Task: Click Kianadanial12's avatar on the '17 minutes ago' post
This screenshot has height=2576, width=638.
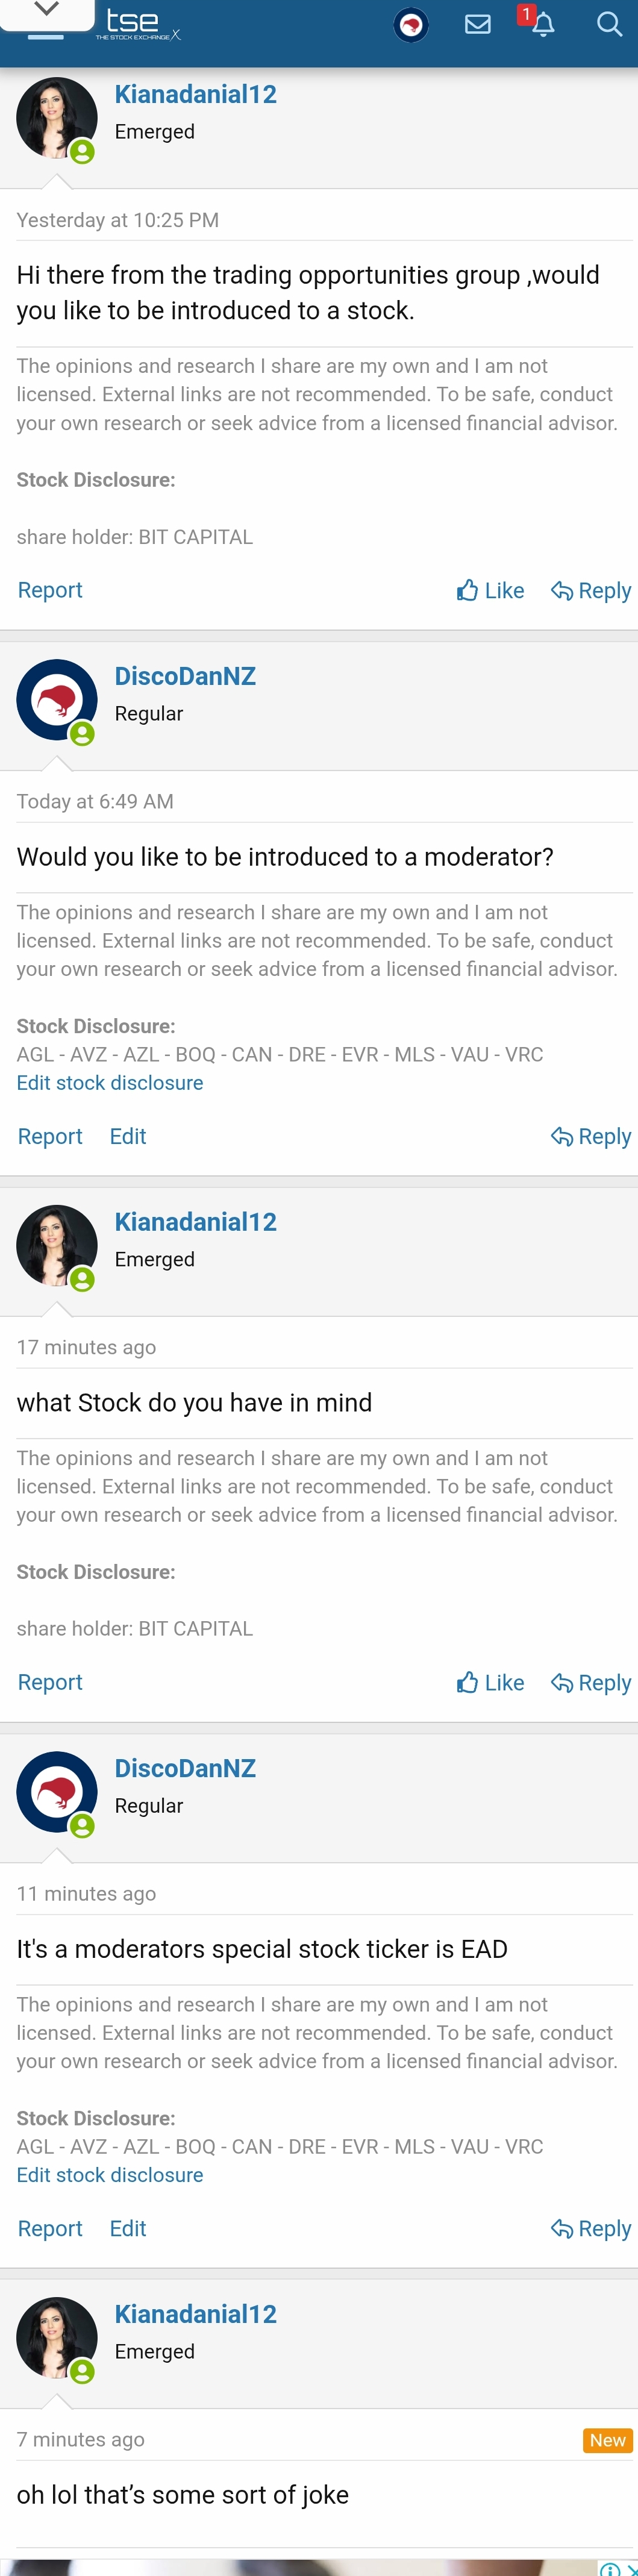Action: pyautogui.click(x=57, y=1245)
